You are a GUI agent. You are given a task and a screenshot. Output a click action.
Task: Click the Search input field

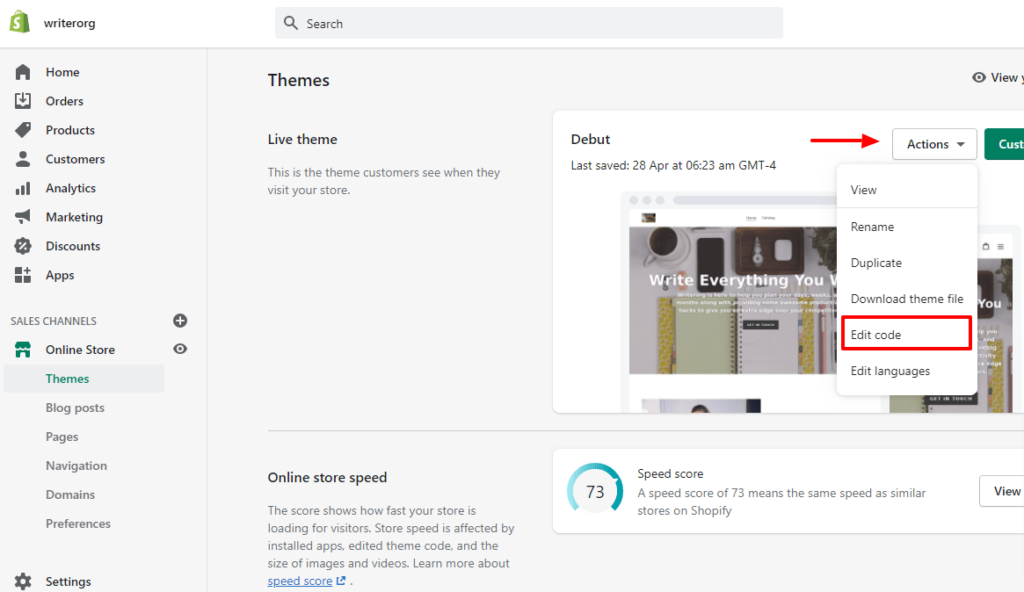(528, 23)
